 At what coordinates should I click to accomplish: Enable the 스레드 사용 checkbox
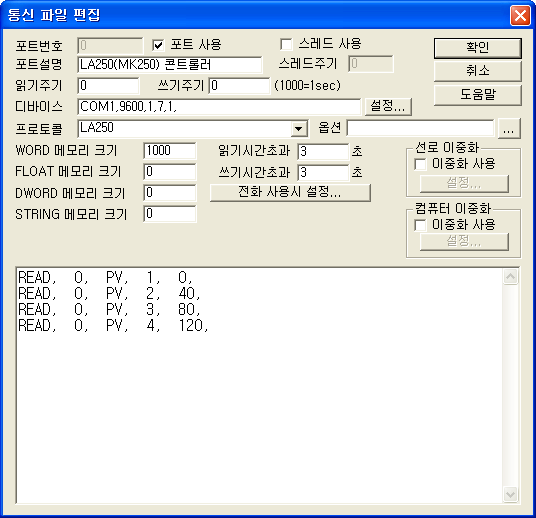point(286,44)
